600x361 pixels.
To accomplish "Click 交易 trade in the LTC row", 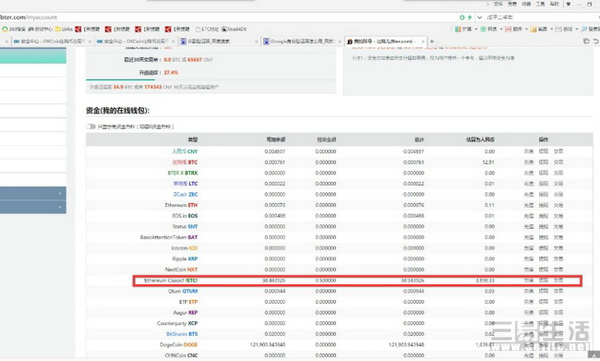I will pyautogui.click(x=558, y=184).
